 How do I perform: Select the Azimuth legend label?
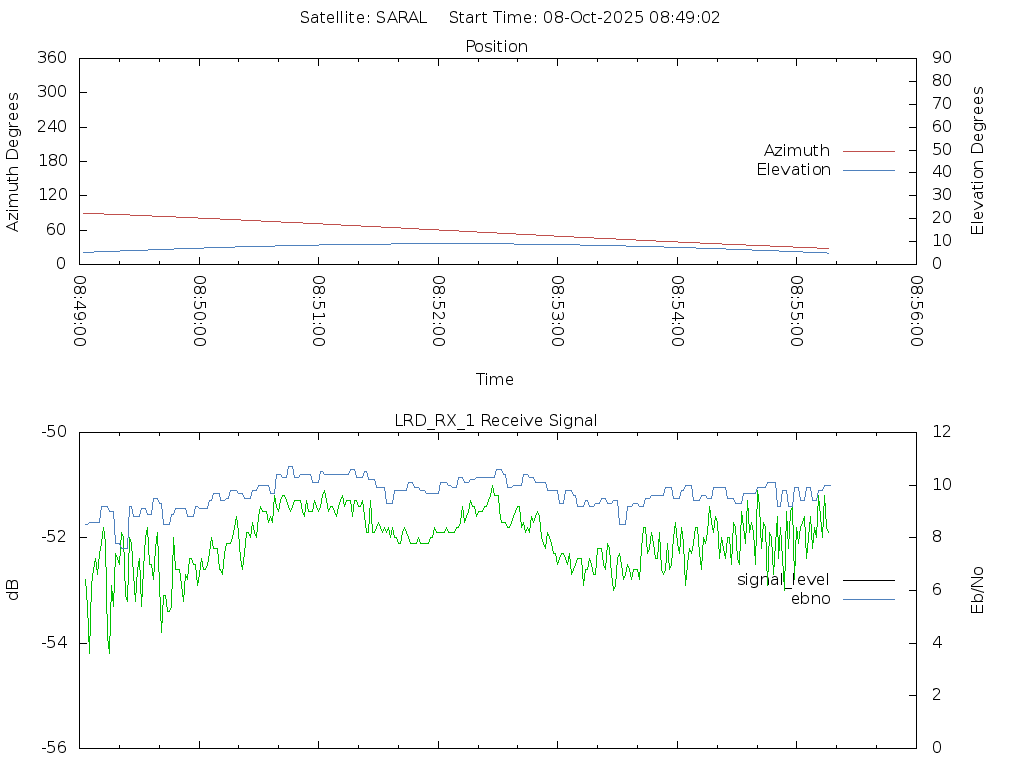coord(796,151)
